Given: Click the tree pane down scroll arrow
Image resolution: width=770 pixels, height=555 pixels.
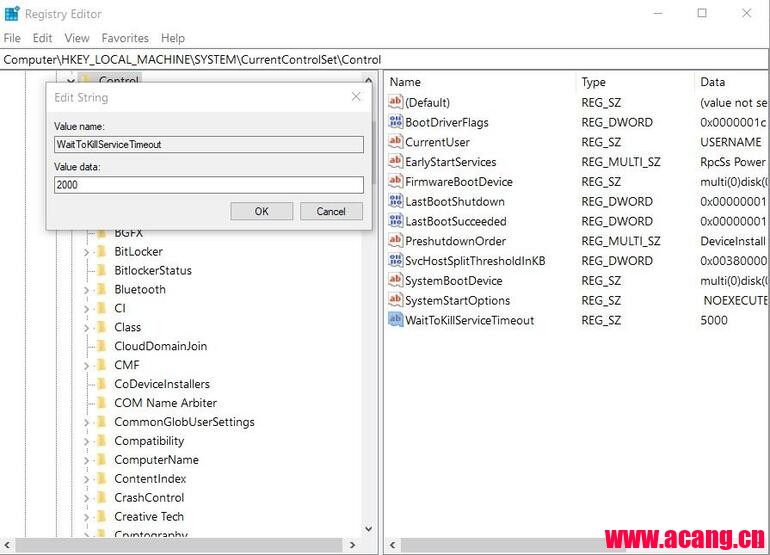Looking at the screenshot, I should click(x=369, y=529).
